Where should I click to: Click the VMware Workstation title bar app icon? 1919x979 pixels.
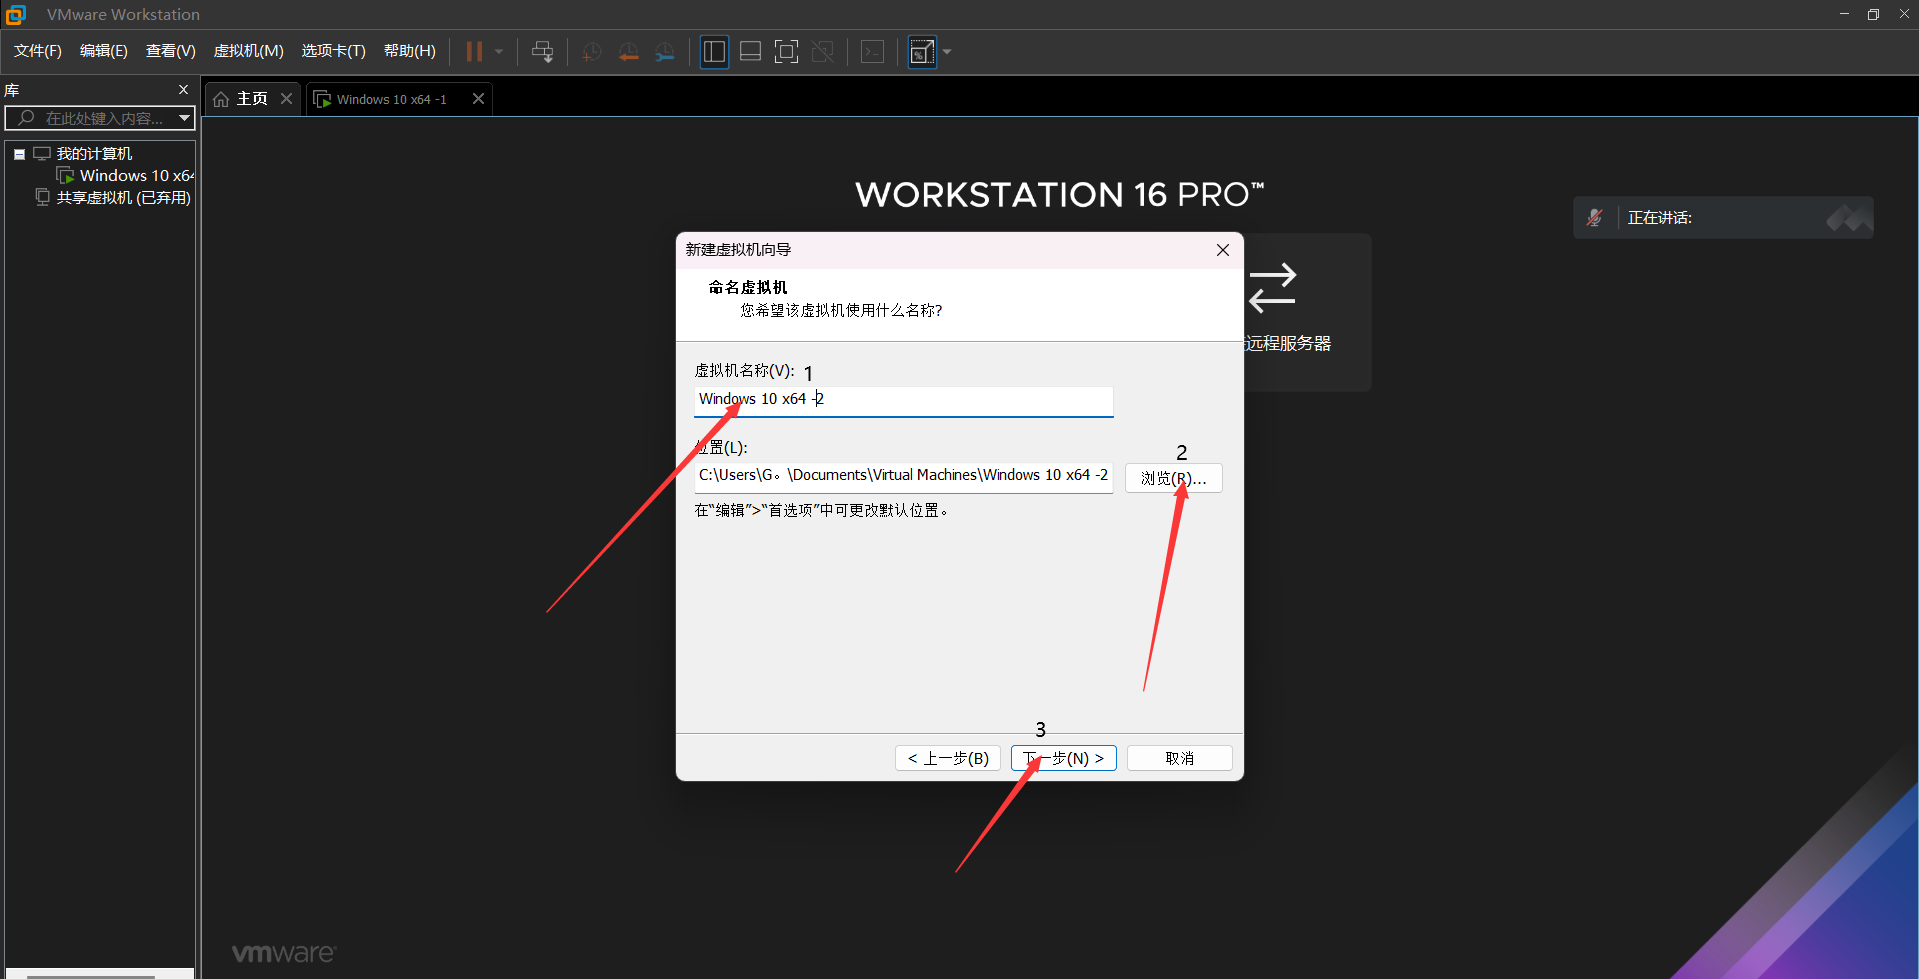(16, 14)
